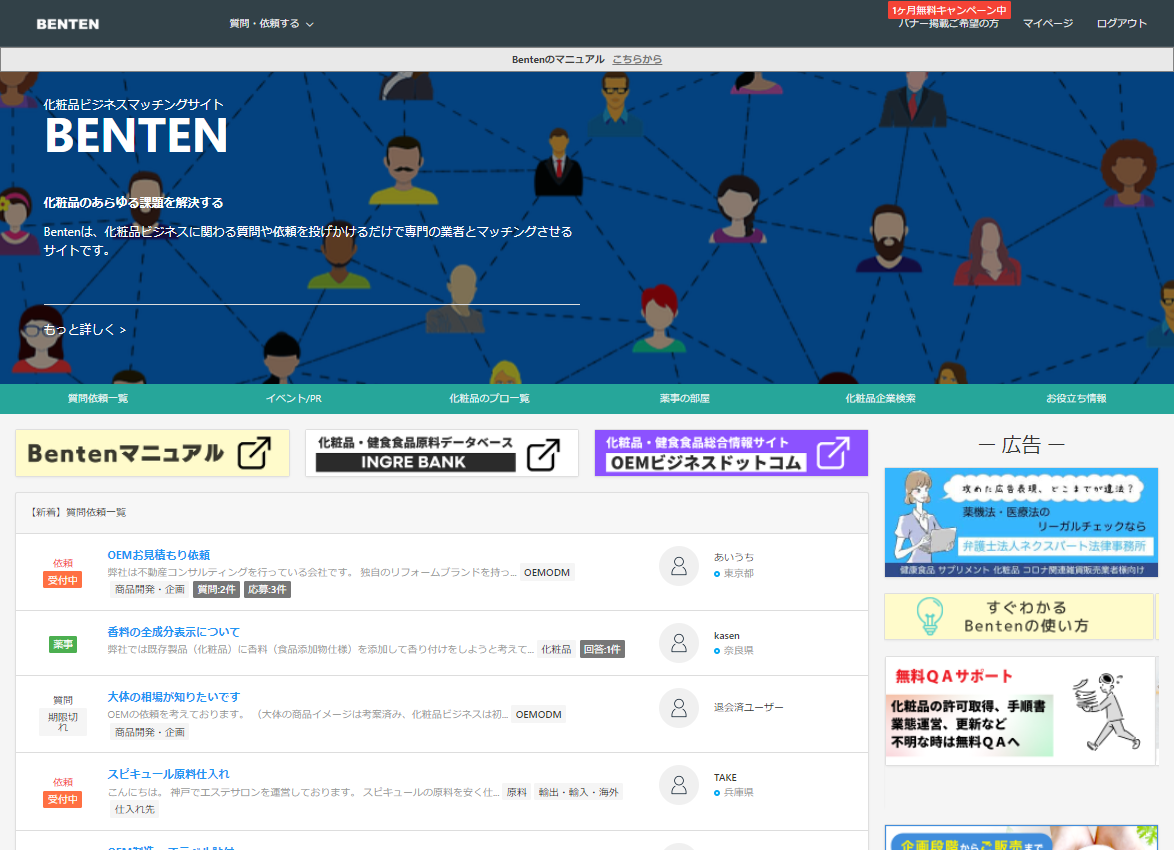1174x850 pixels.
Task: Open the 質問依頼一覧 tab
Action: 98,398
